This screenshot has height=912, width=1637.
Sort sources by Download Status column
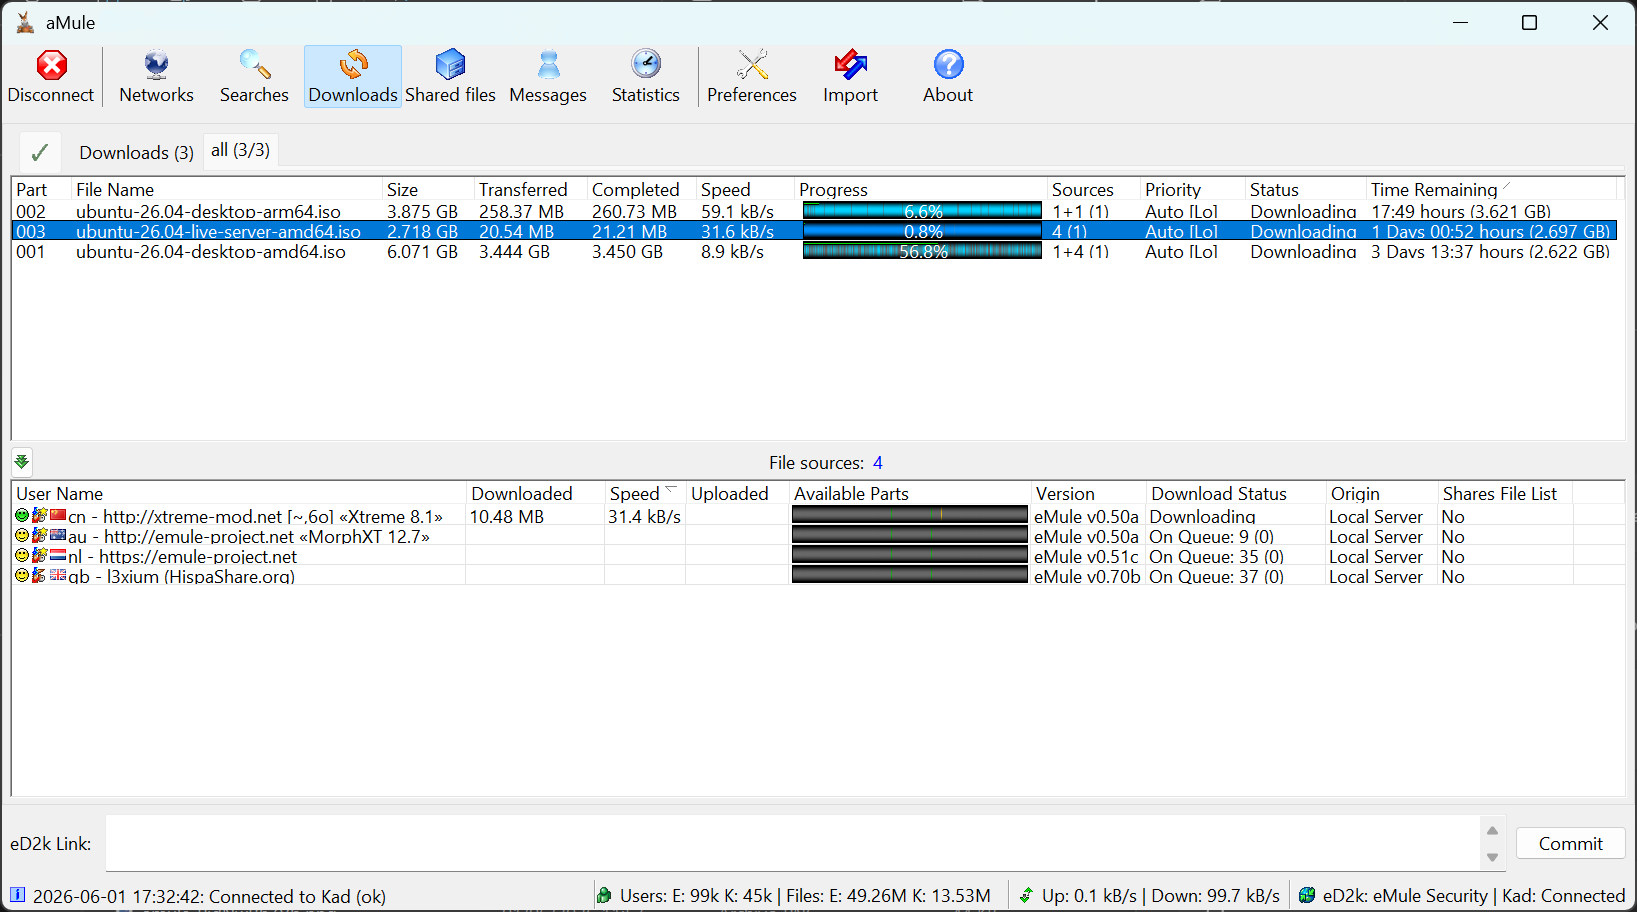click(x=1236, y=493)
